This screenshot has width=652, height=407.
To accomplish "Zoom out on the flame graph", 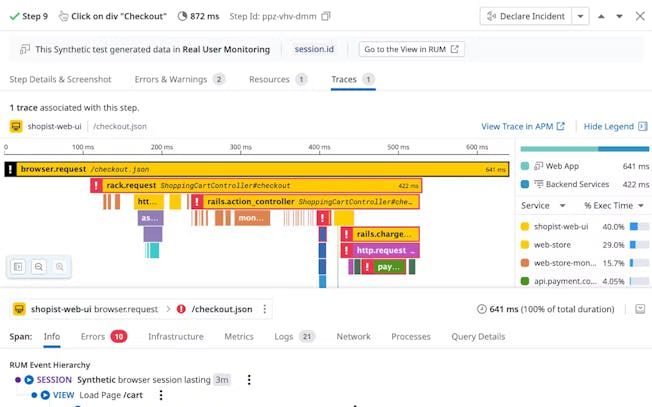I will [39, 267].
